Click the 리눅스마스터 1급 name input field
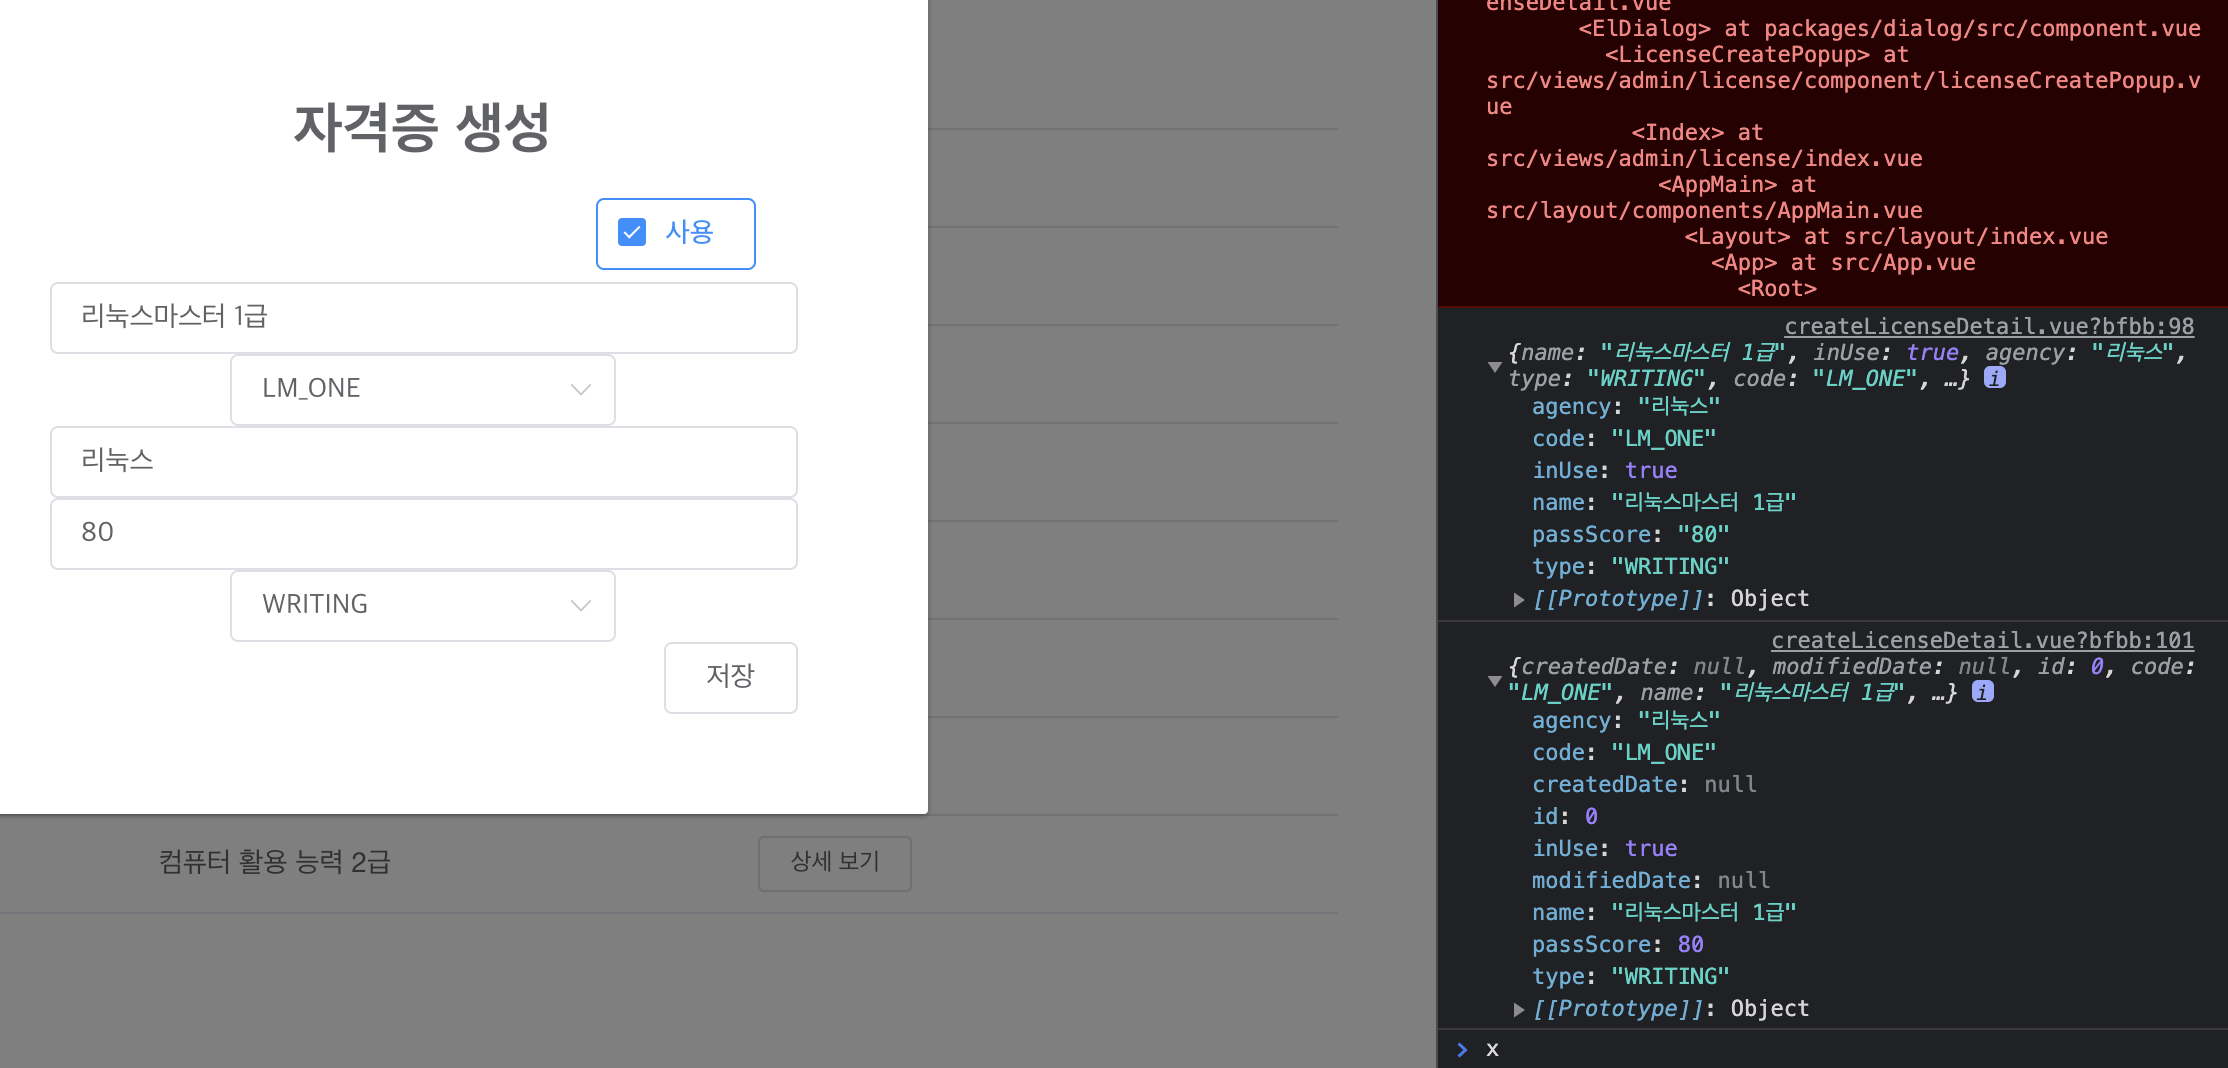This screenshot has width=2228, height=1068. [x=424, y=318]
